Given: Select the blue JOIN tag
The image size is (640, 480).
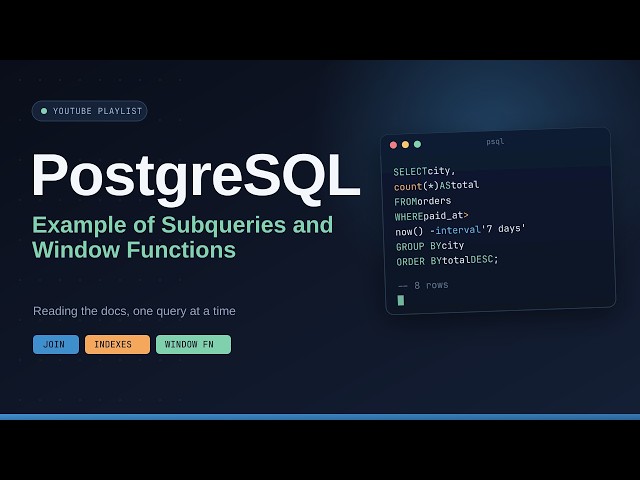Looking at the screenshot, I should tap(56, 344).
